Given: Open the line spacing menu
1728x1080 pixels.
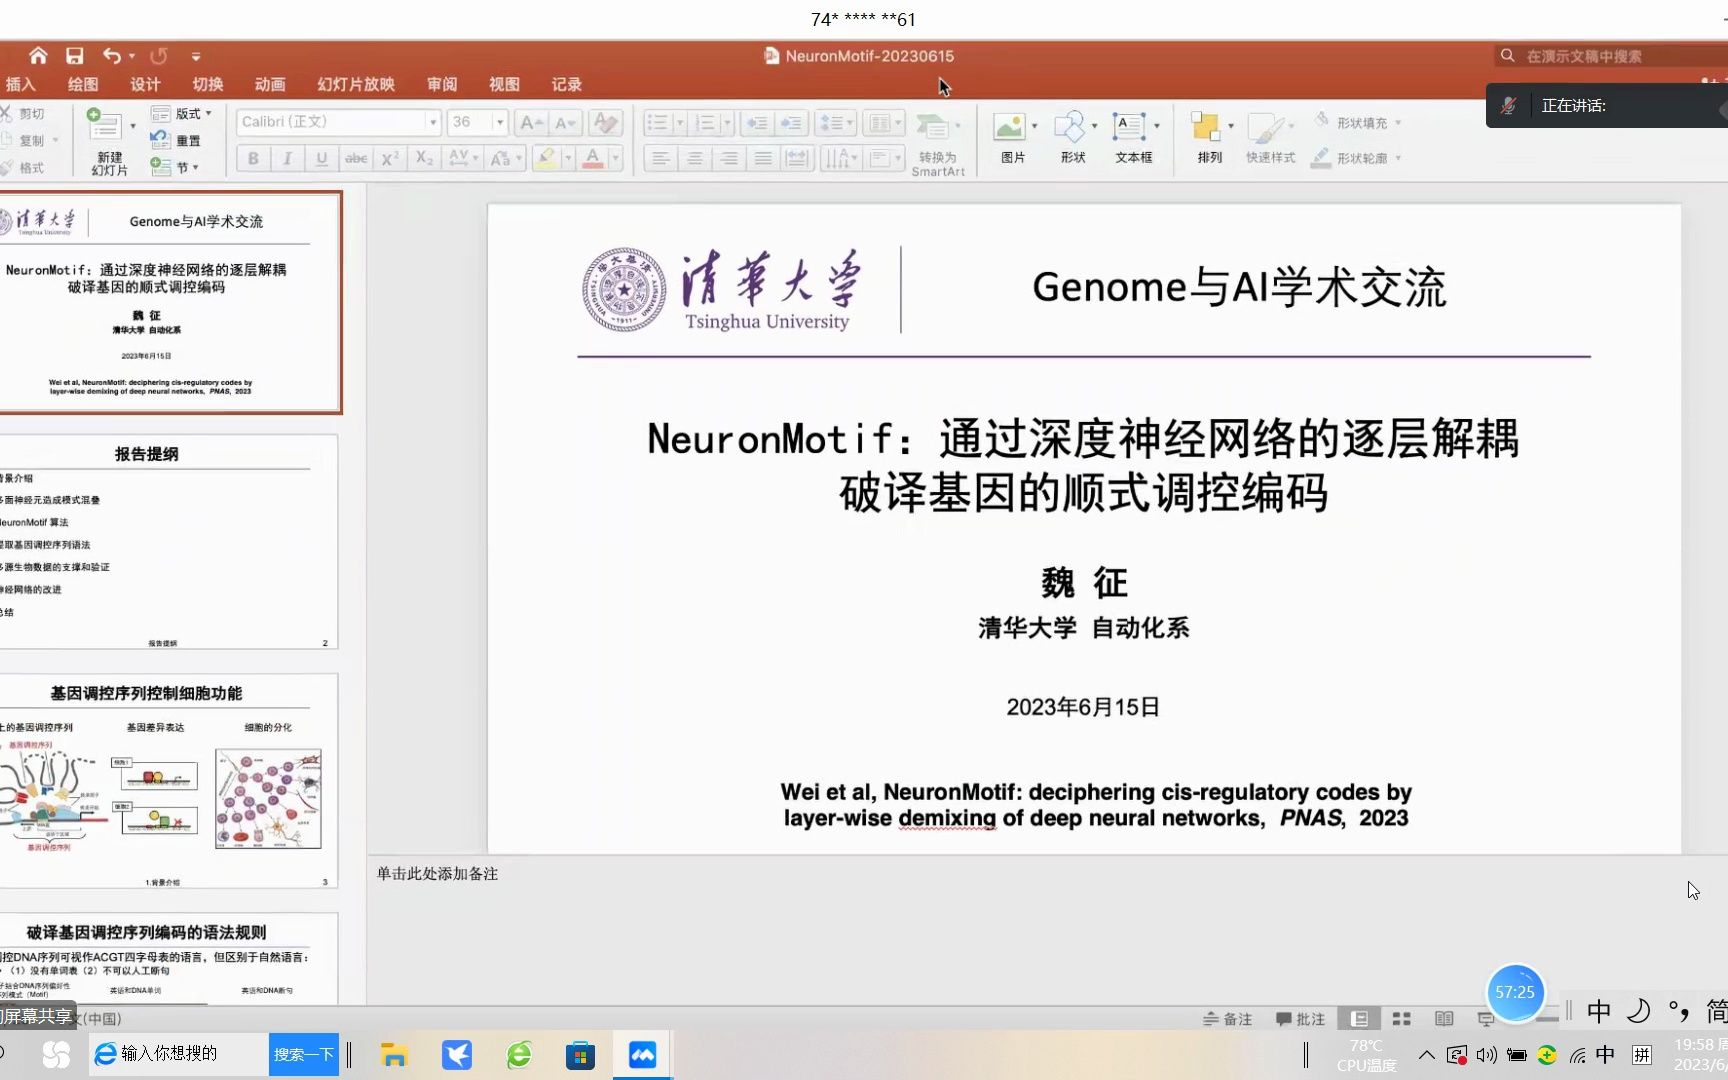Looking at the screenshot, I should [x=836, y=123].
